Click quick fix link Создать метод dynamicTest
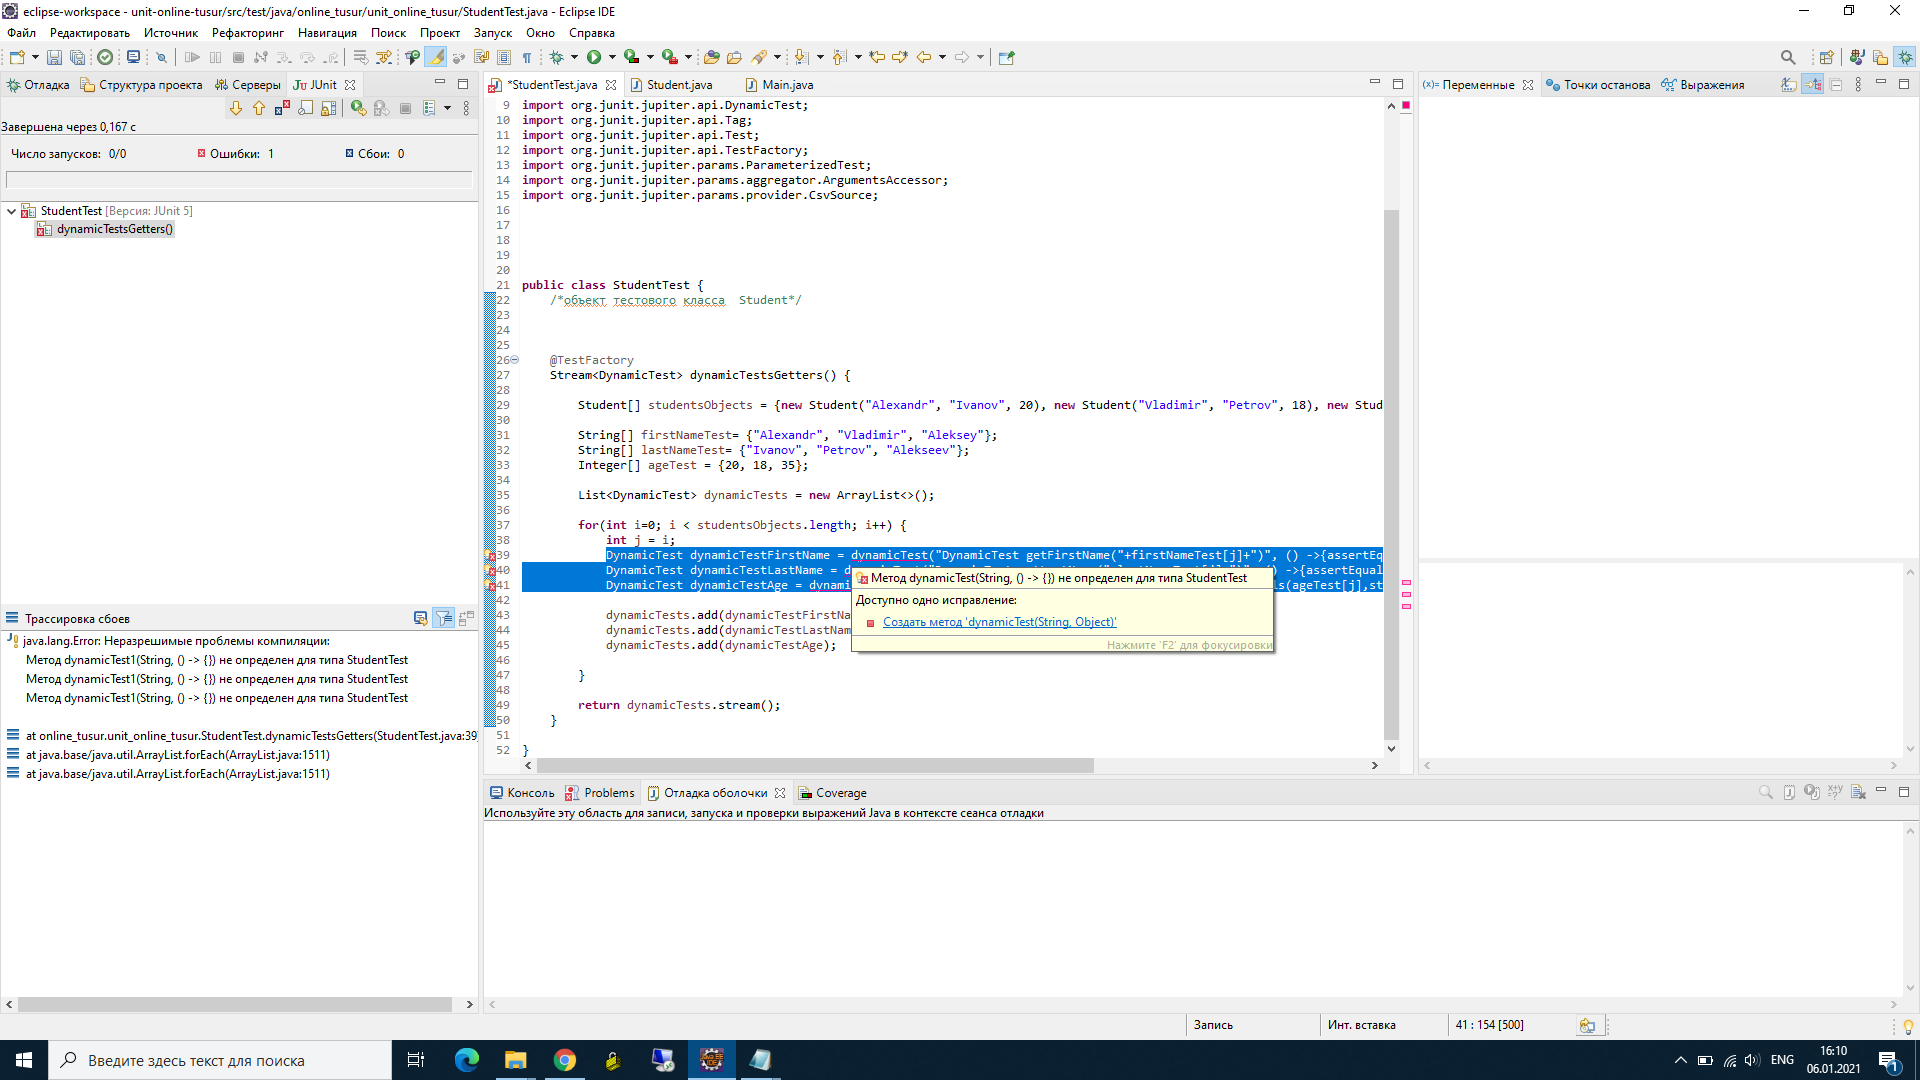 pos(999,622)
